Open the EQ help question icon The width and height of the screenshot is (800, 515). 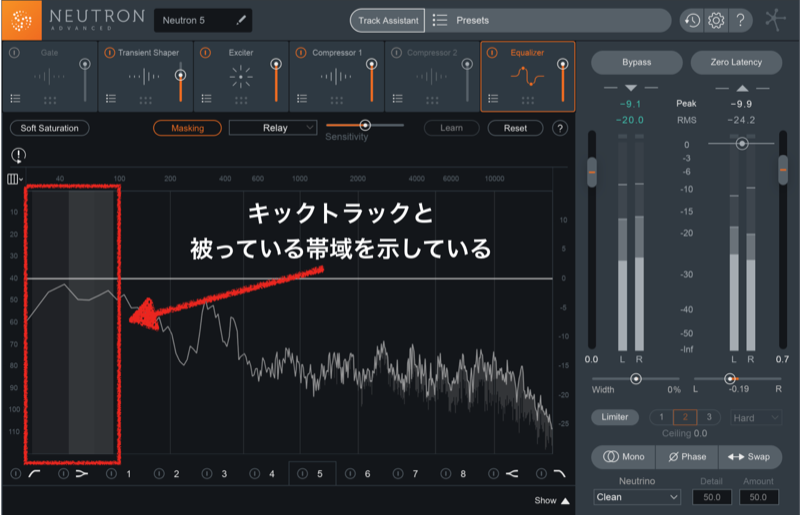(x=560, y=128)
